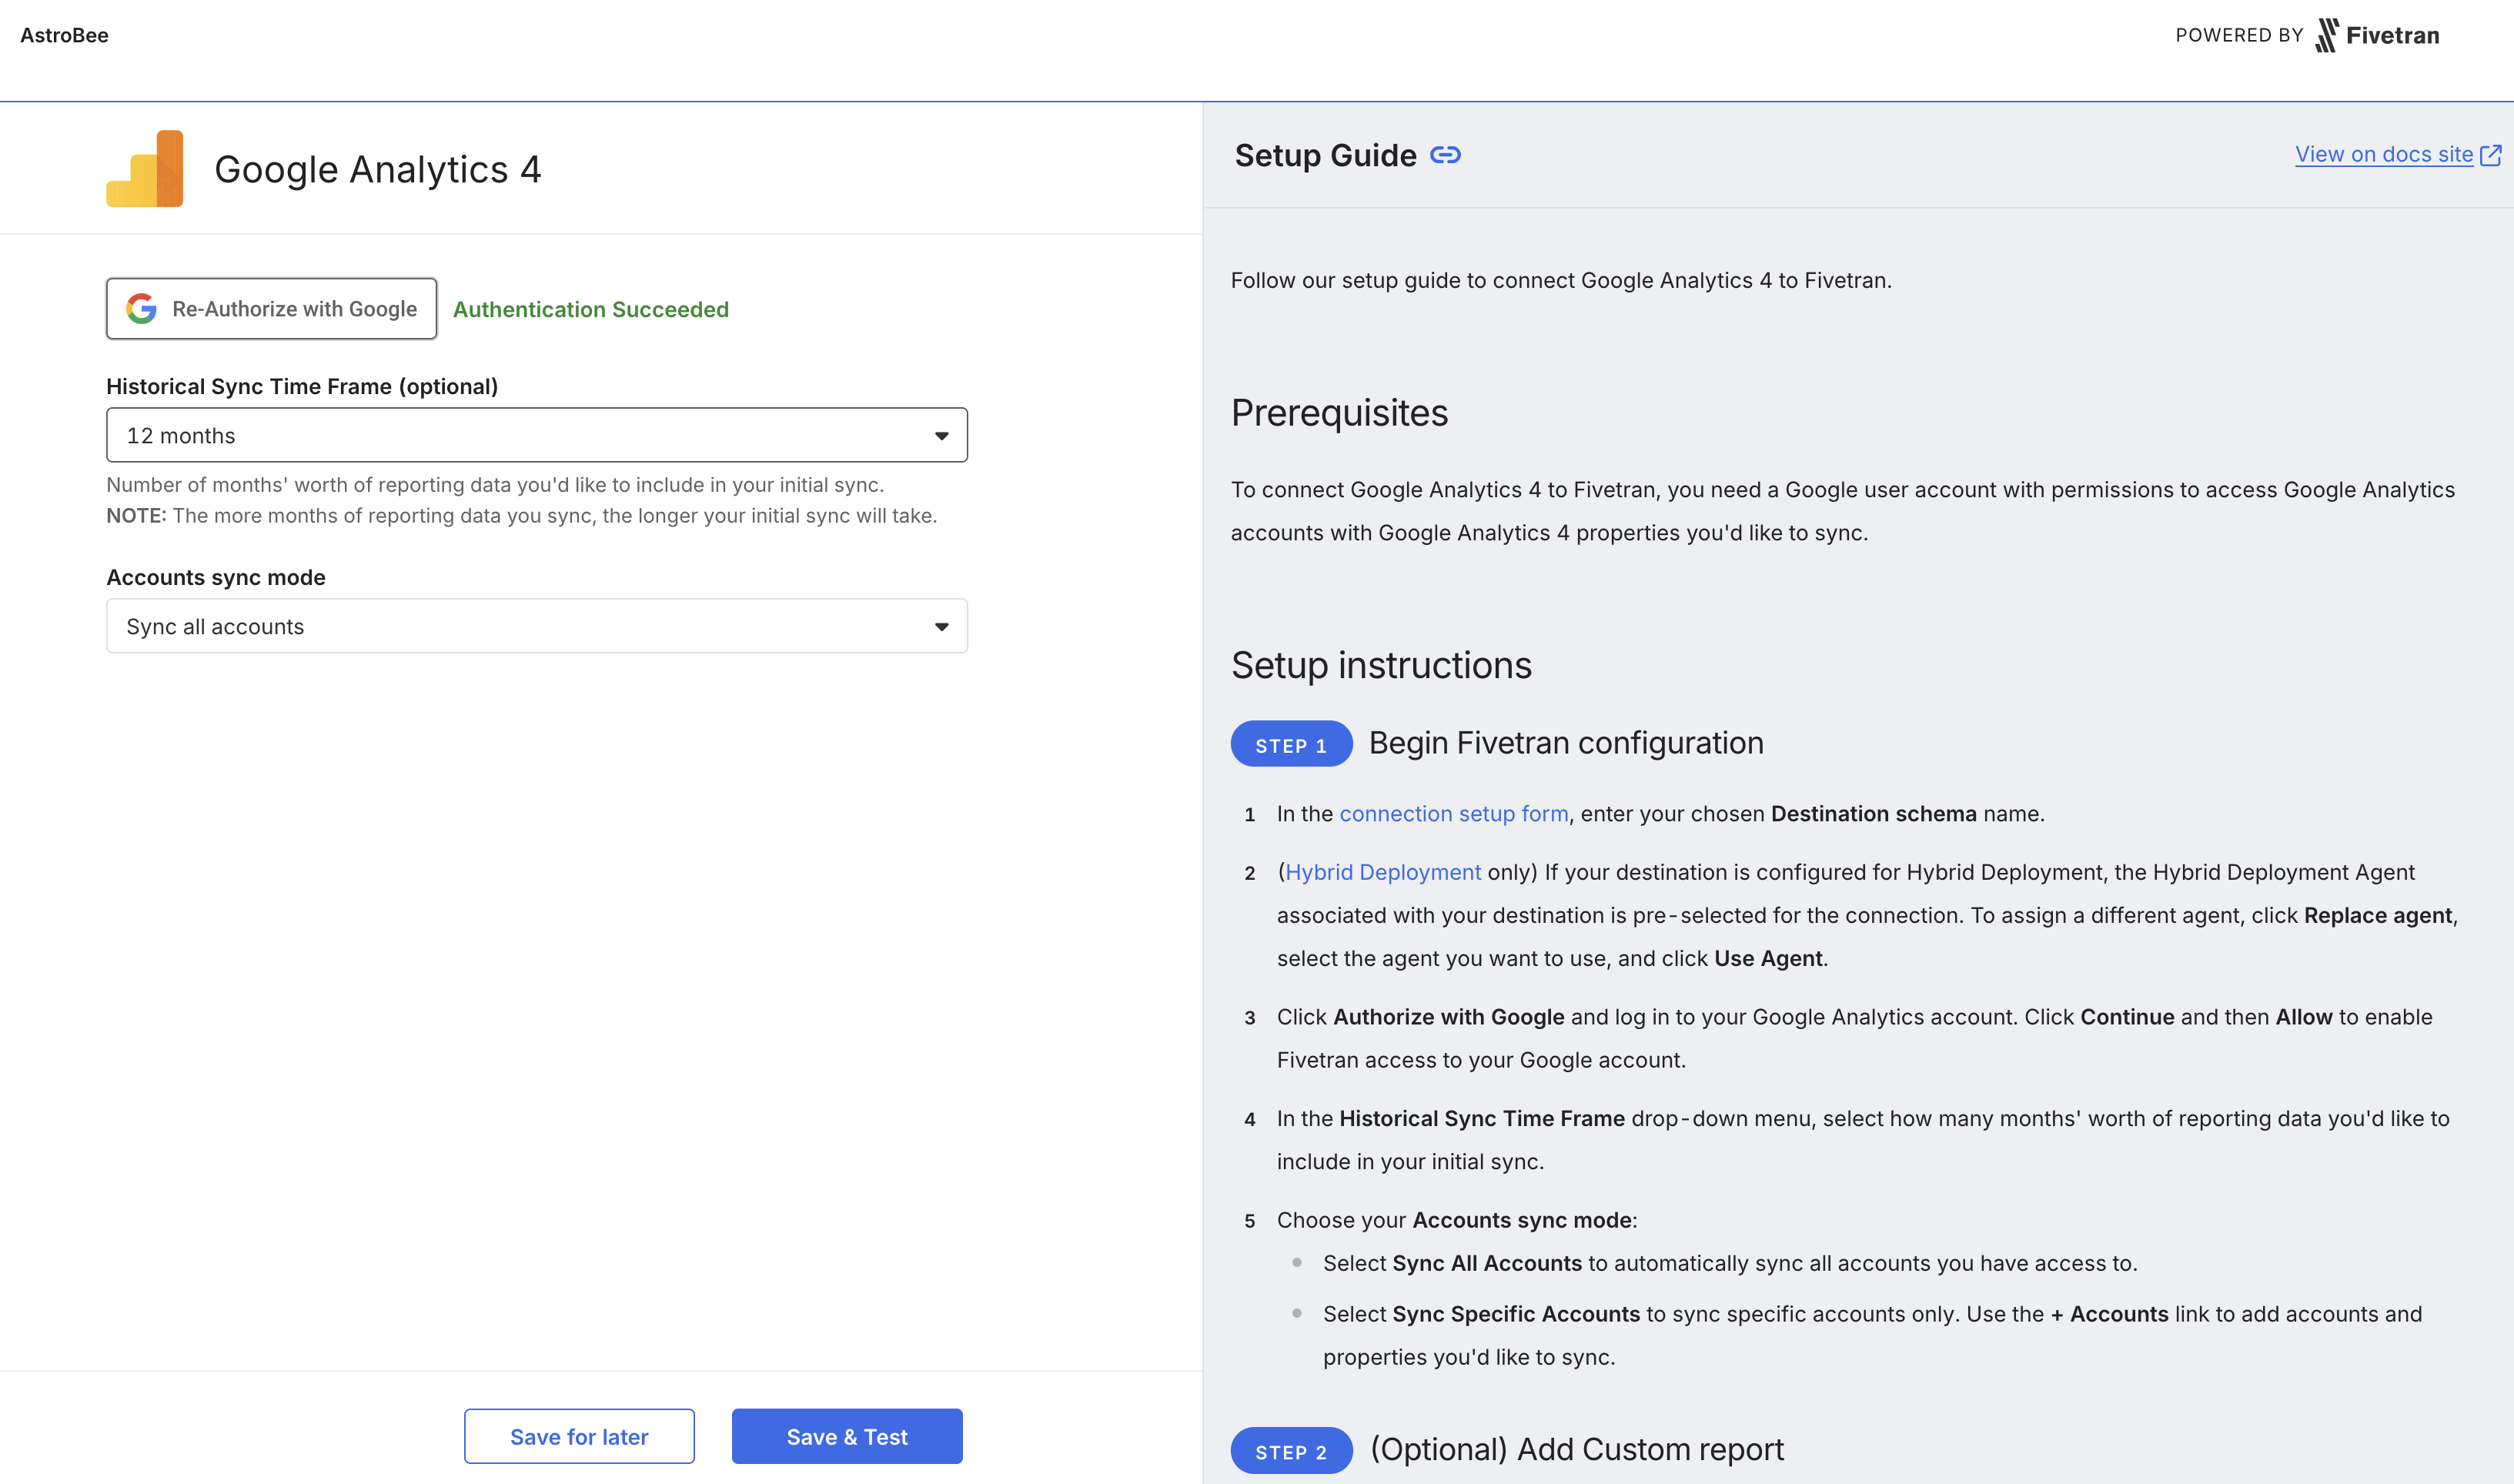Click the AstroBee brand name
Viewport: 2514px width, 1484px height.
64,34
